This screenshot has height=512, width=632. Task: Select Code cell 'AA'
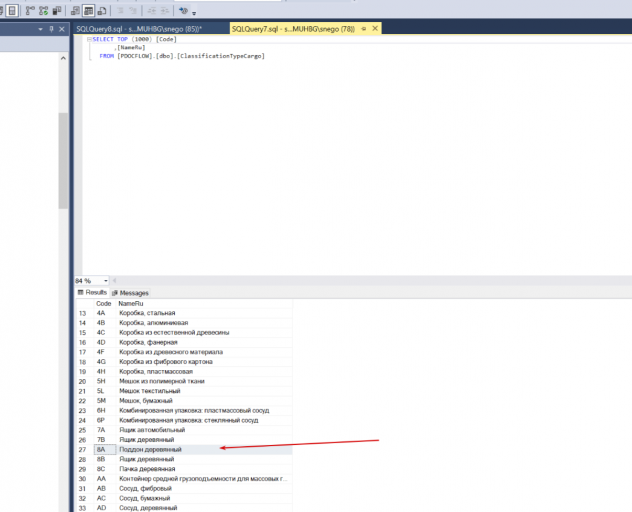(105, 479)
